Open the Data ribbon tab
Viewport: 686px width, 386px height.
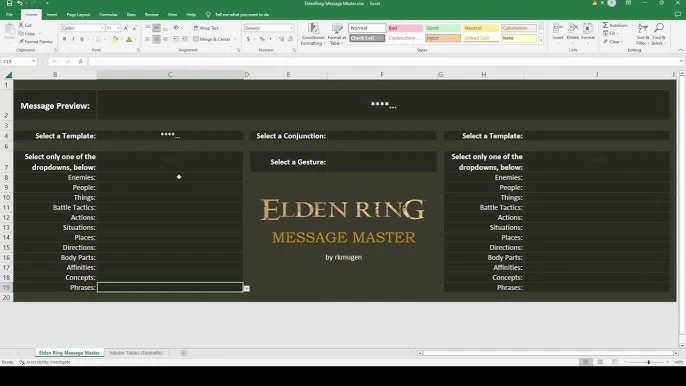pyautogui.click(x=131, y=14)
